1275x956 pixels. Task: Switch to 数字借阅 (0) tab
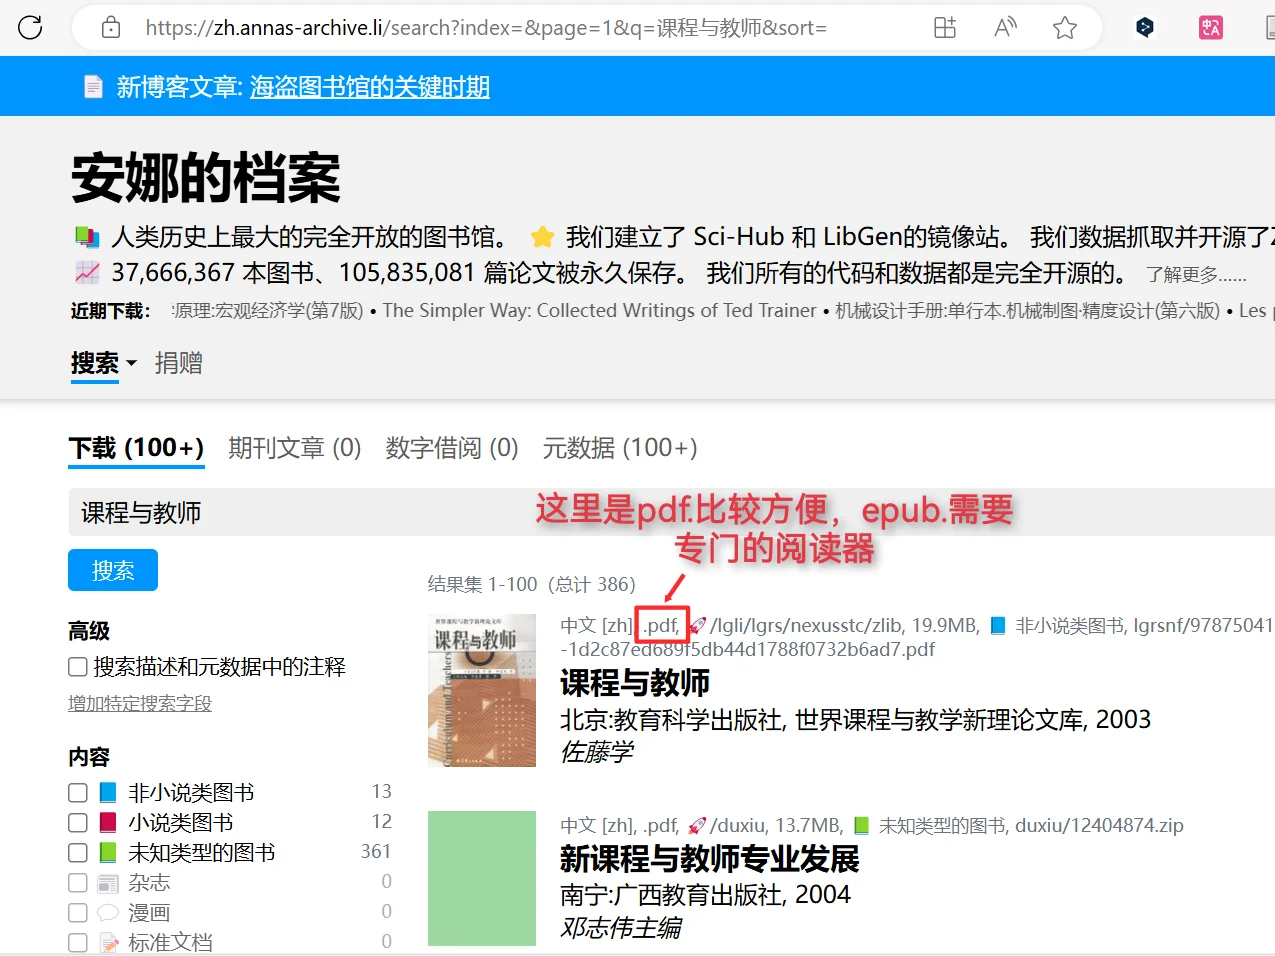pos(452,448)
